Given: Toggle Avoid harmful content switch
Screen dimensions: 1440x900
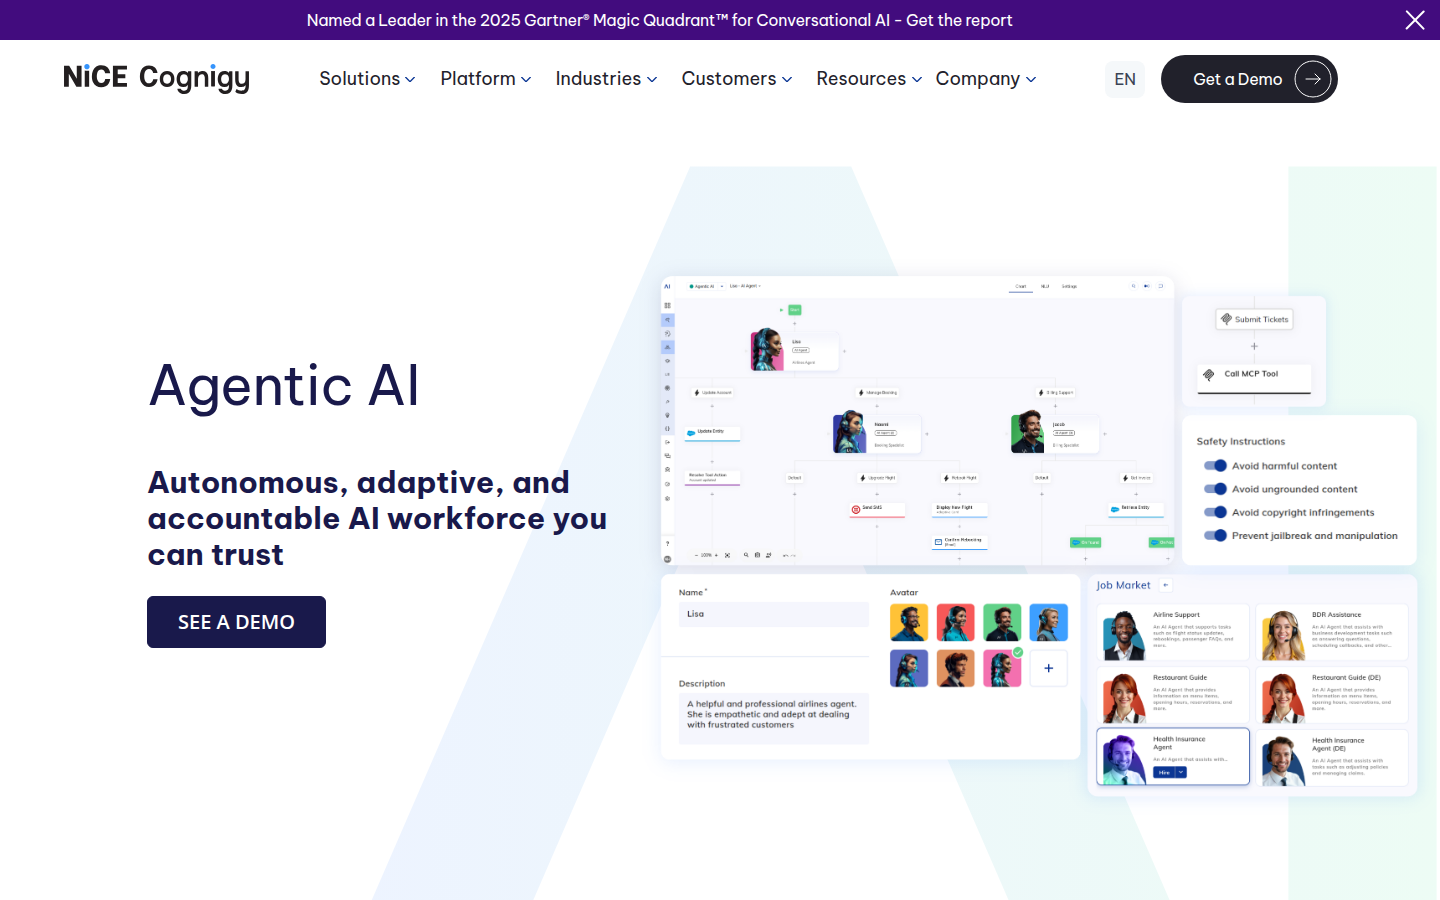Looking at the screenshot, I should [x=1215, y=466].
